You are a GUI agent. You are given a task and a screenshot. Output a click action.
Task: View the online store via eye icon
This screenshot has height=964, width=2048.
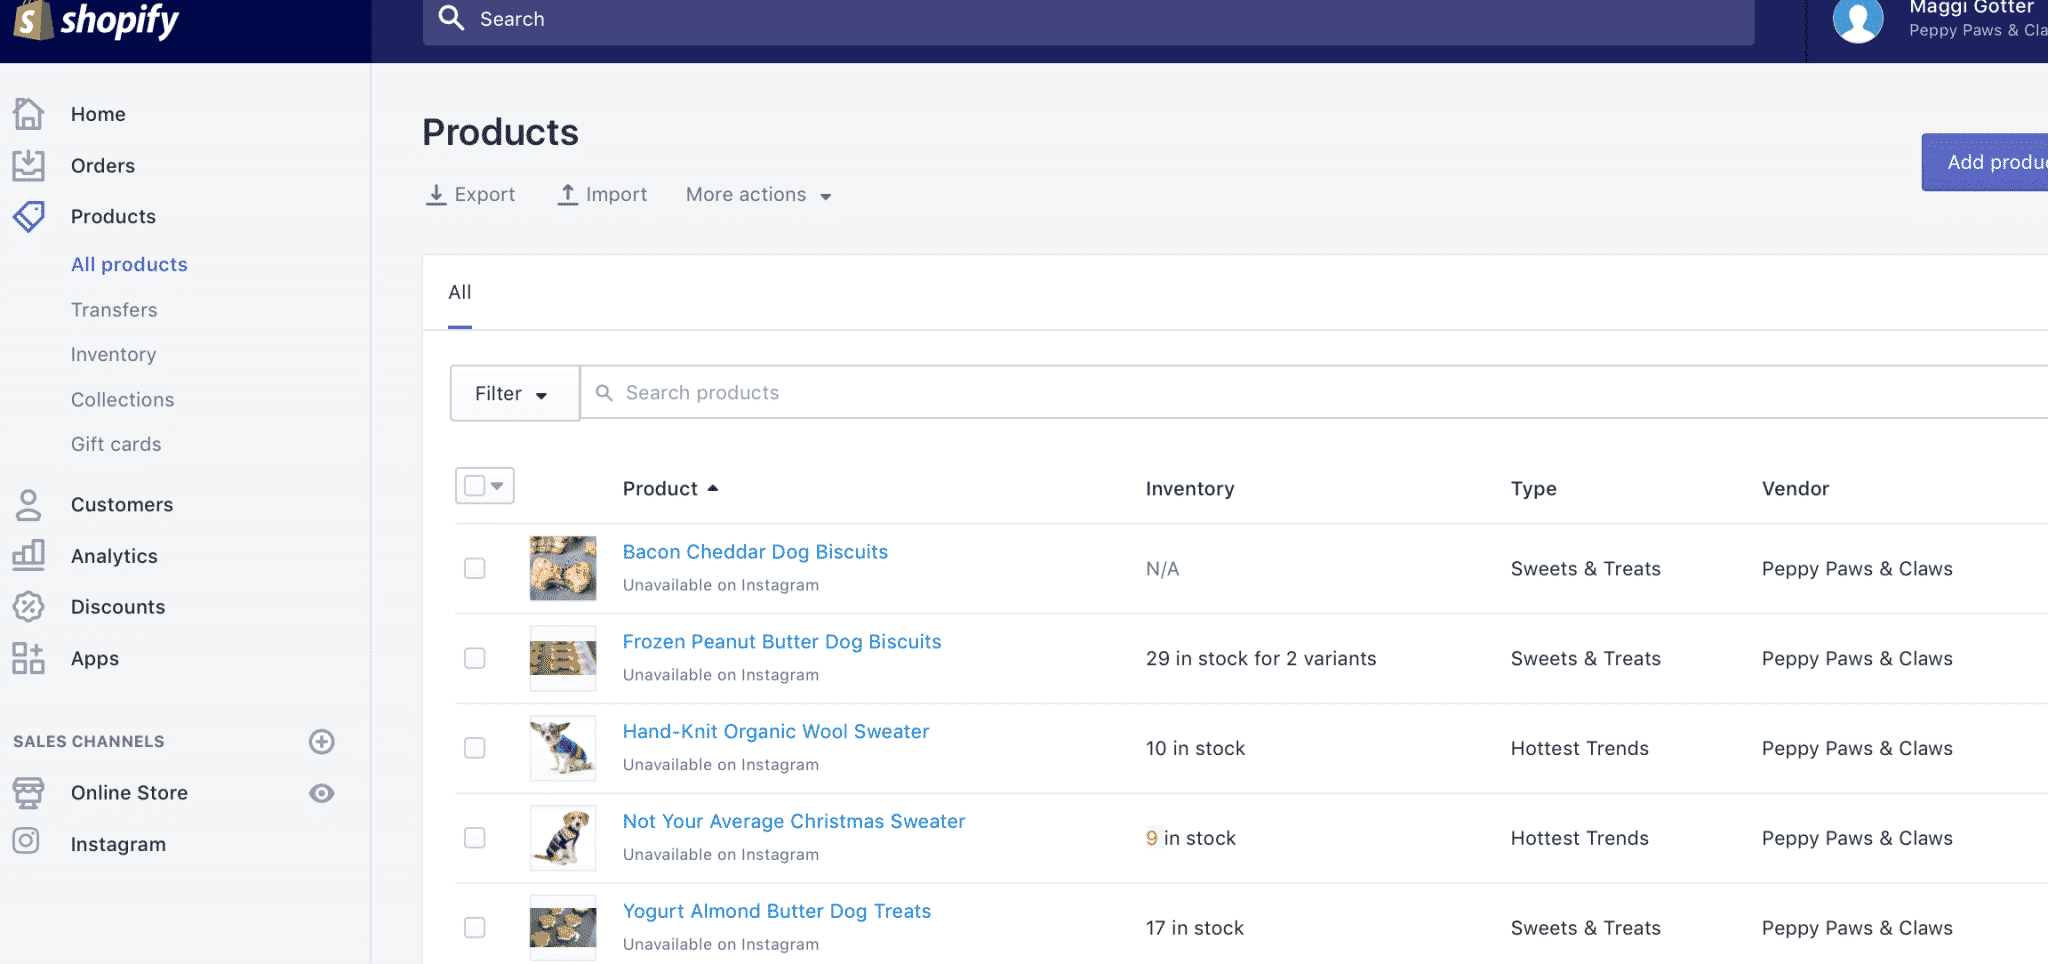pos(321,793)
